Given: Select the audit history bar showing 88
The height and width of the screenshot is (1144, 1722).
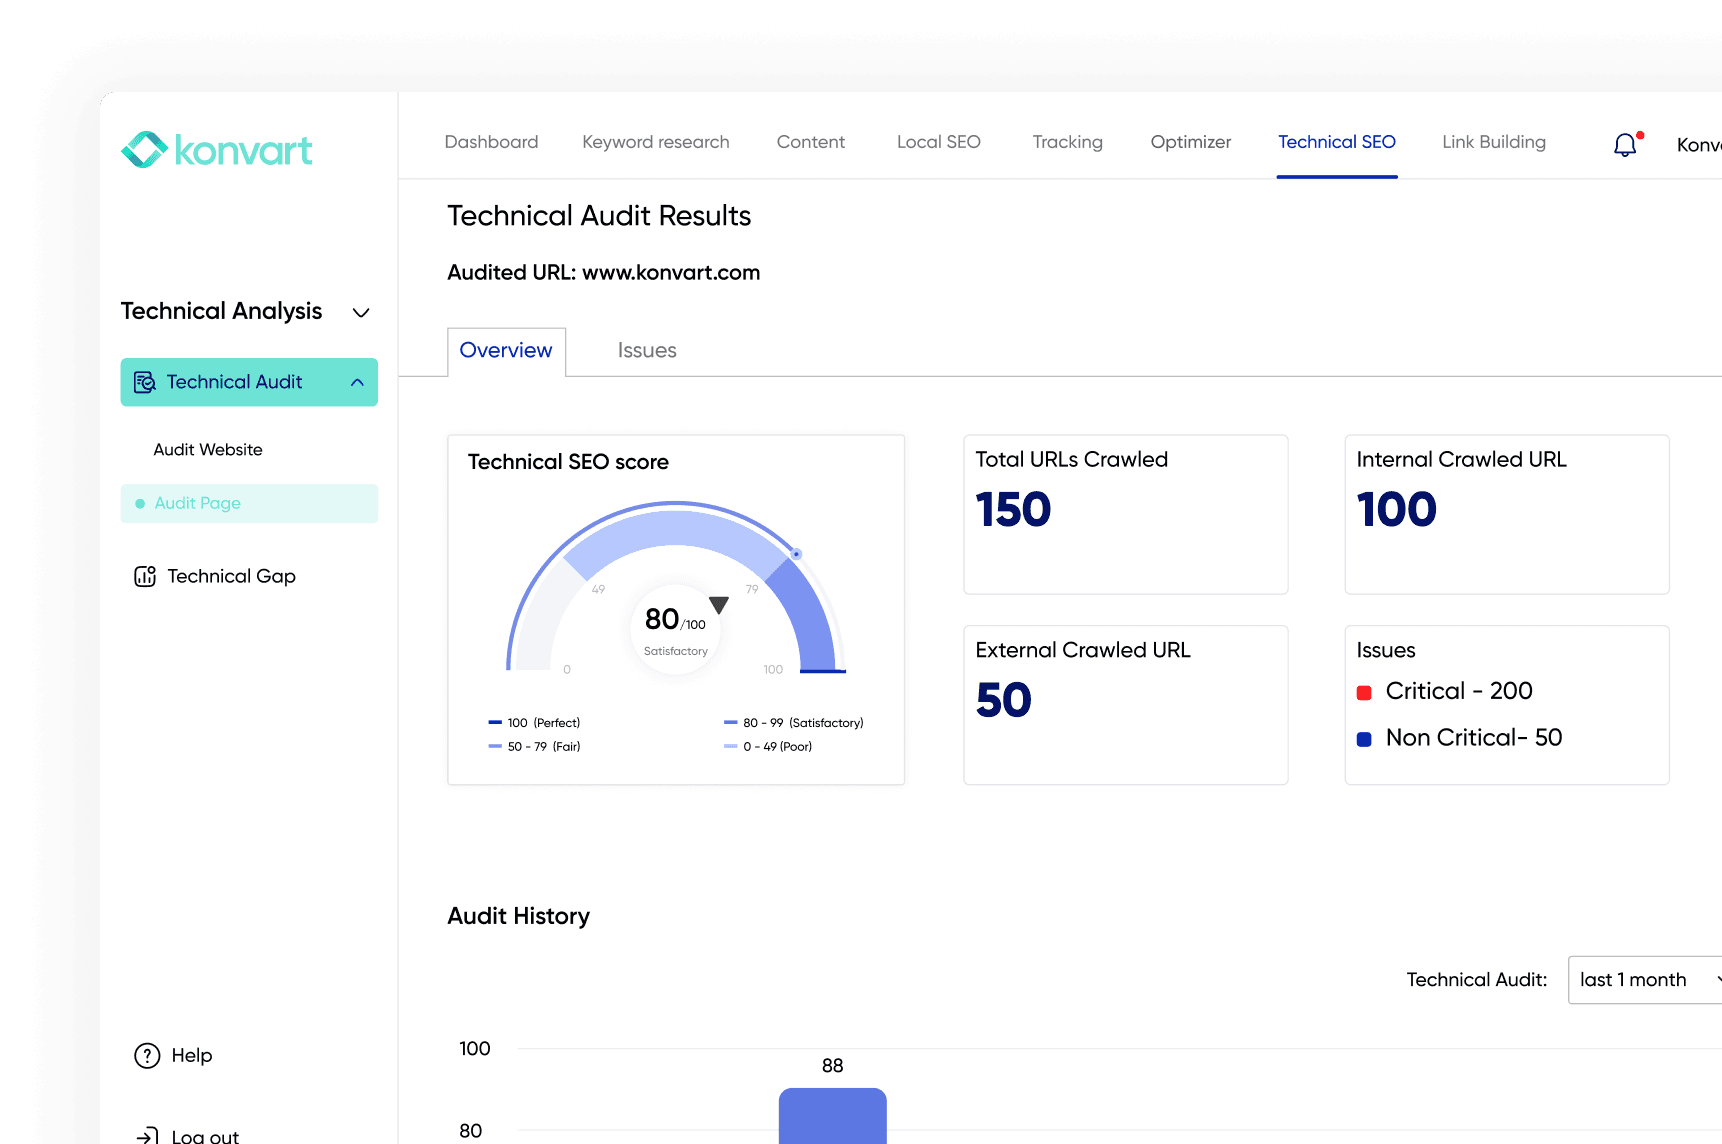Looking at the screenshot, I should 832,1115.
